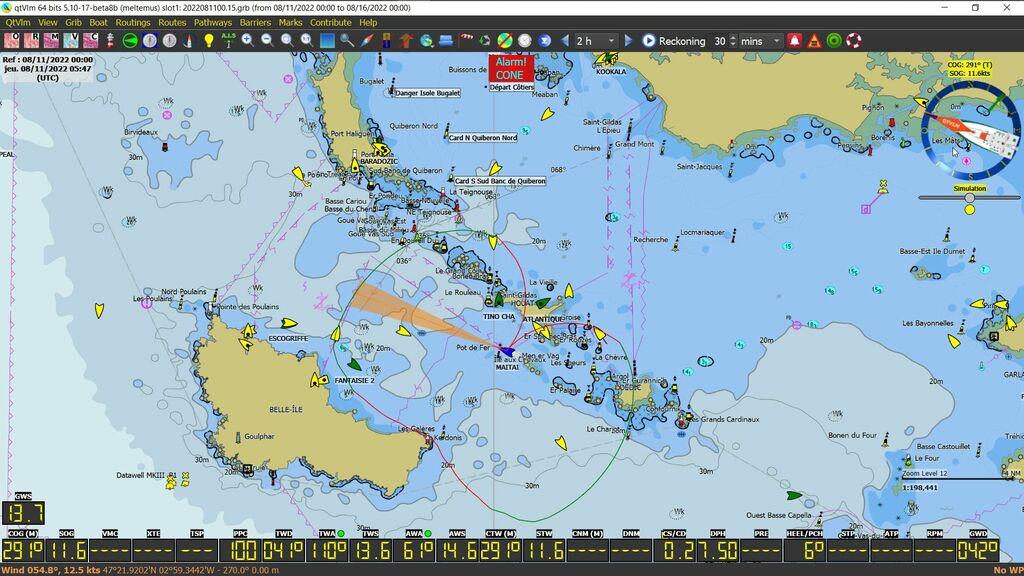The height and width of the screenshot is (576, 1024).
Task: Click the Zoom Level 12 scale text
Action: click(925, 473)
